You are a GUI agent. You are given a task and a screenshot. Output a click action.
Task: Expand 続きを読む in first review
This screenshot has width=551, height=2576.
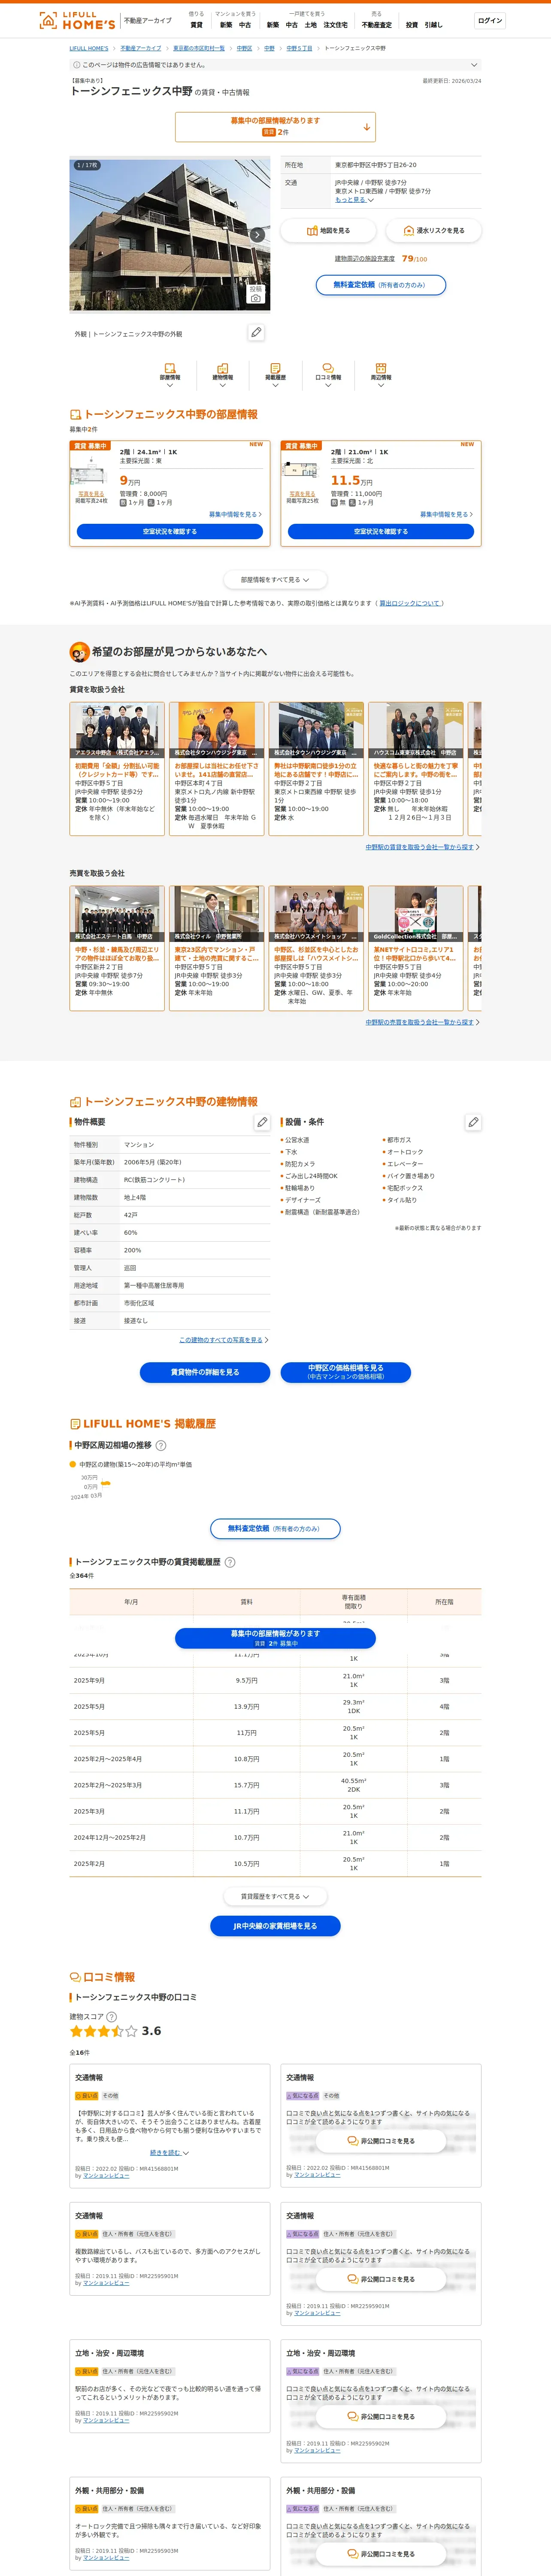point(170,2153)
